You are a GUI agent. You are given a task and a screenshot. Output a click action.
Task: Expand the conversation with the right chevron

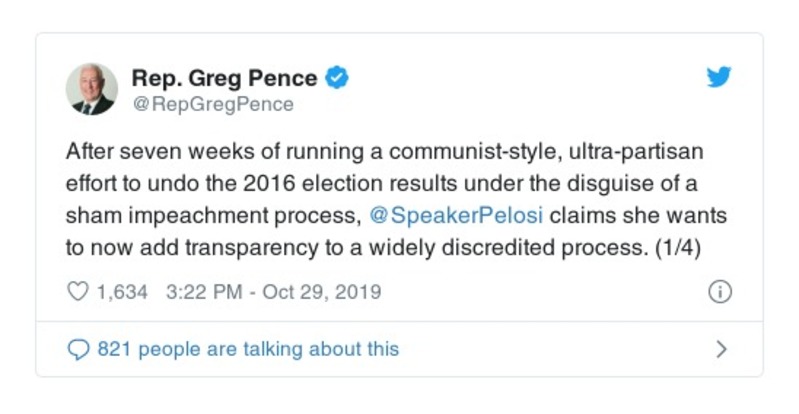coord(721,349)
